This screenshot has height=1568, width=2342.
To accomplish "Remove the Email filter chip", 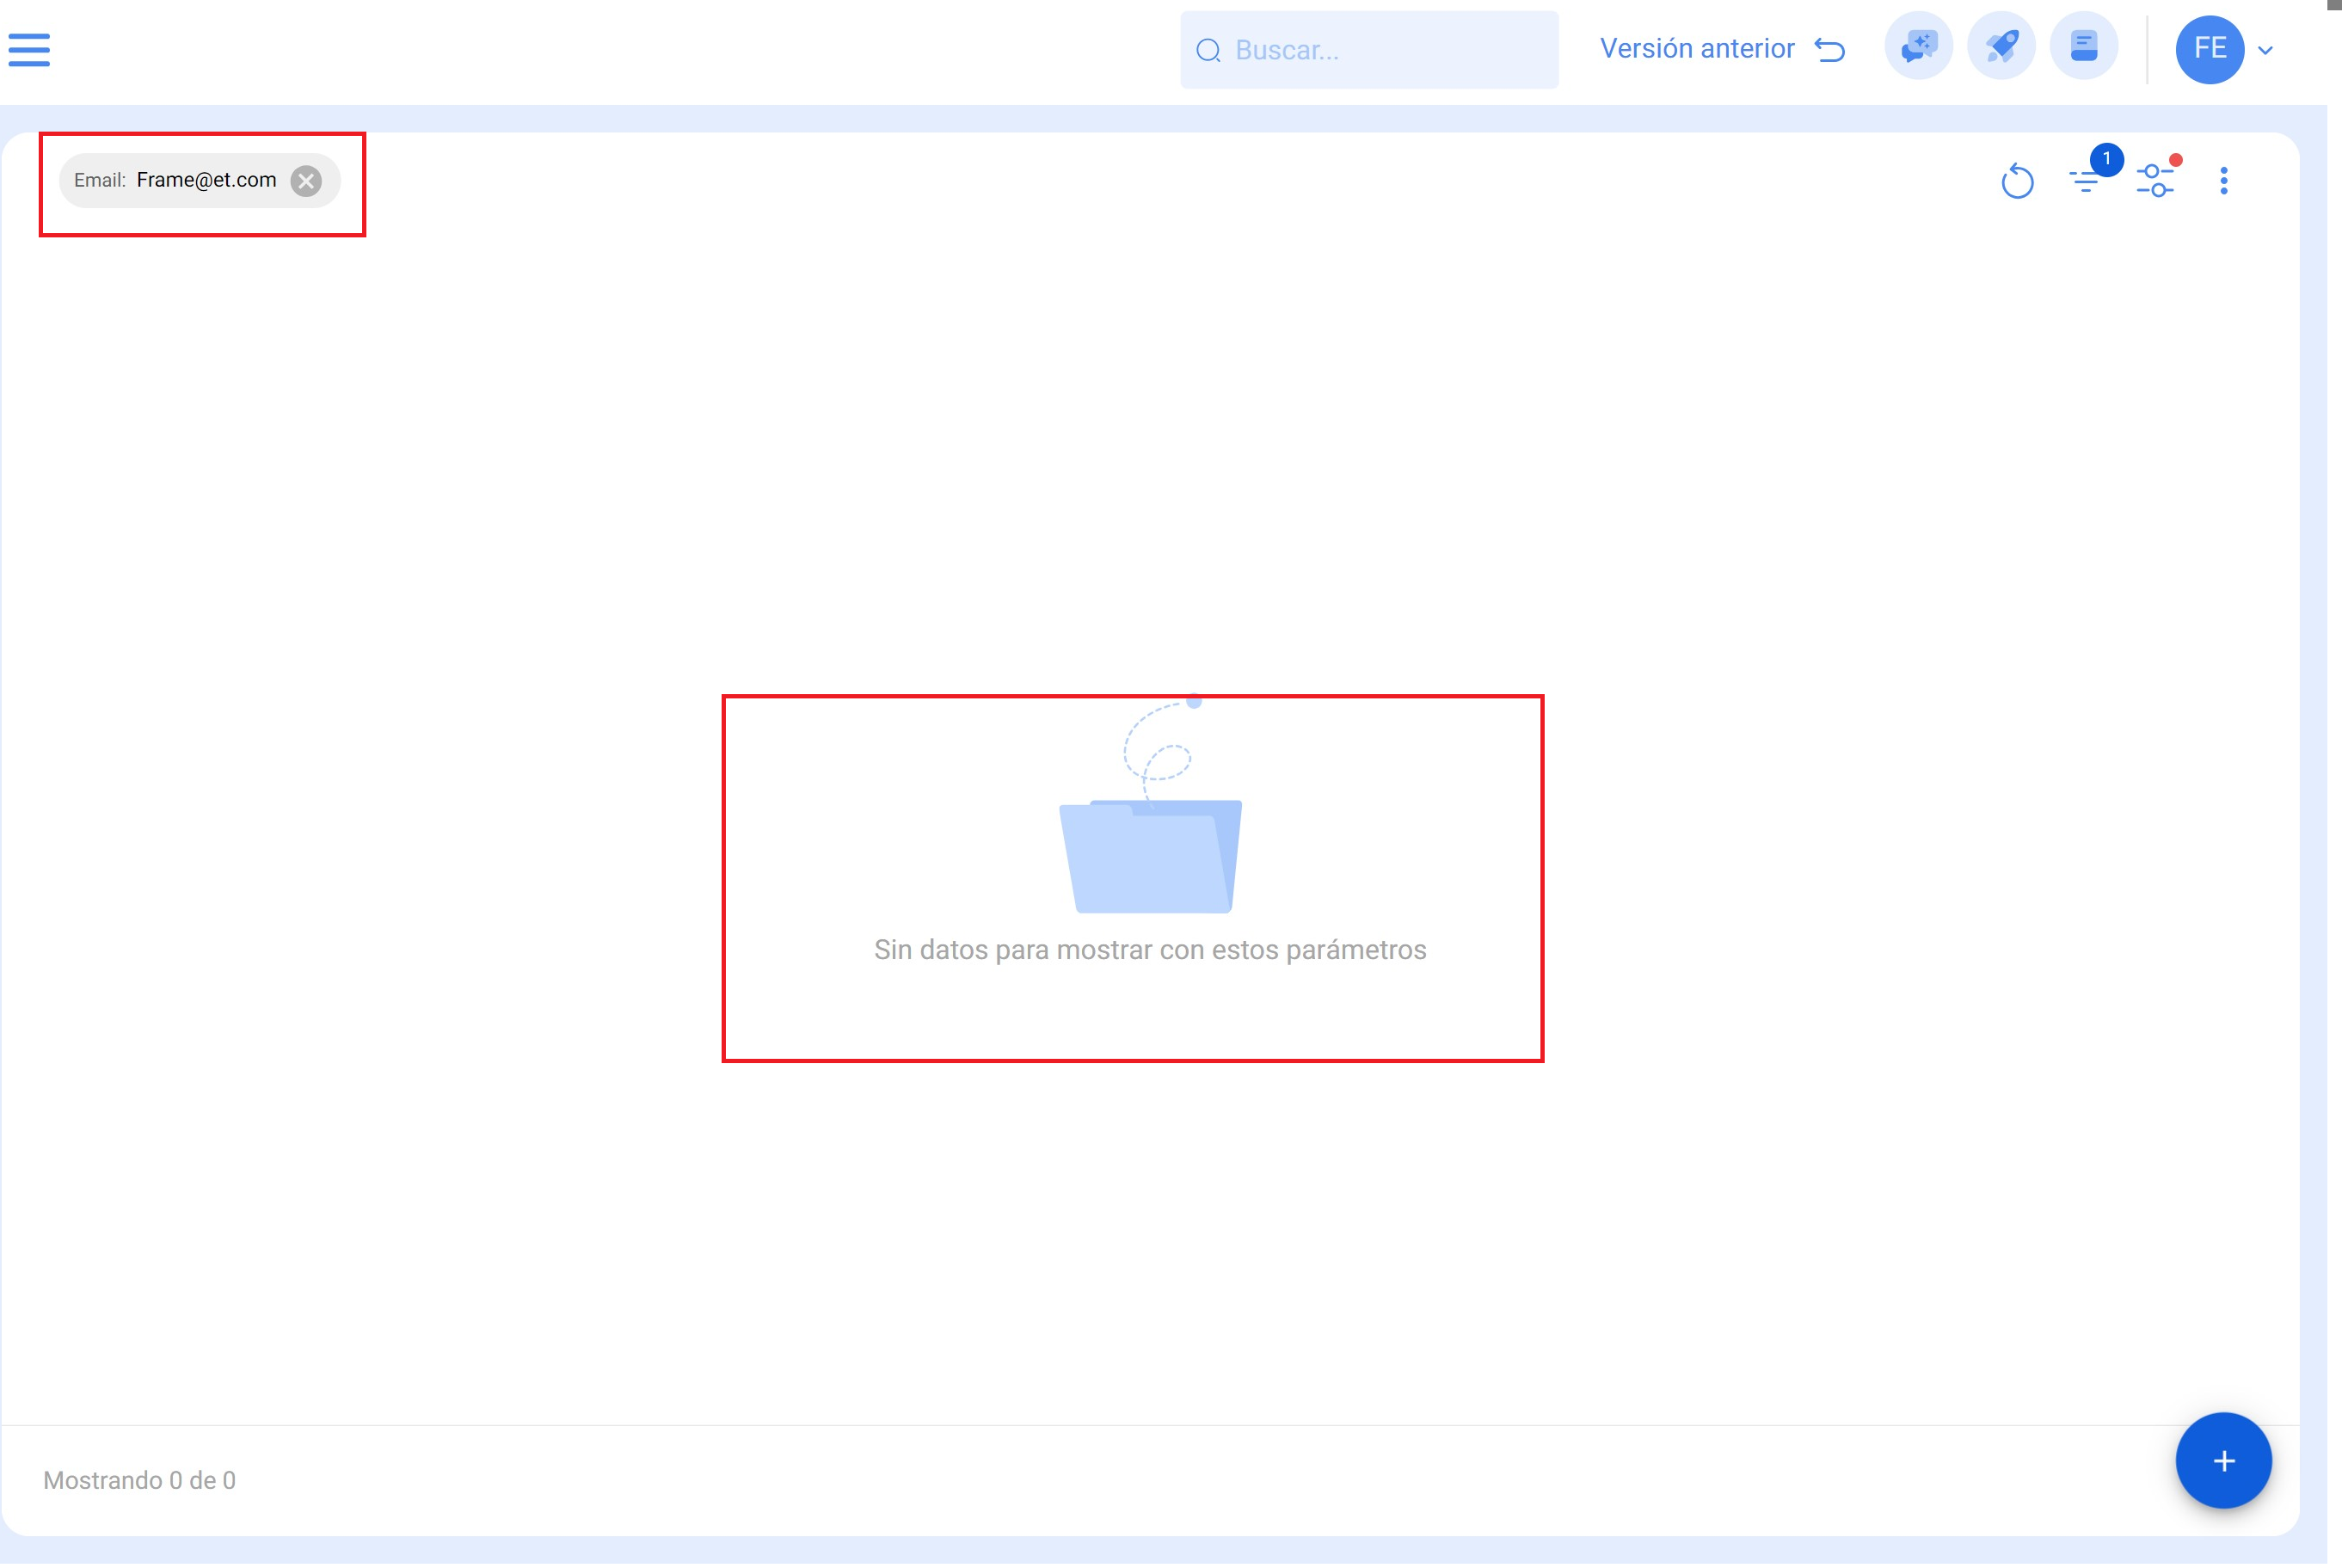I will click(x=306, y=181).
